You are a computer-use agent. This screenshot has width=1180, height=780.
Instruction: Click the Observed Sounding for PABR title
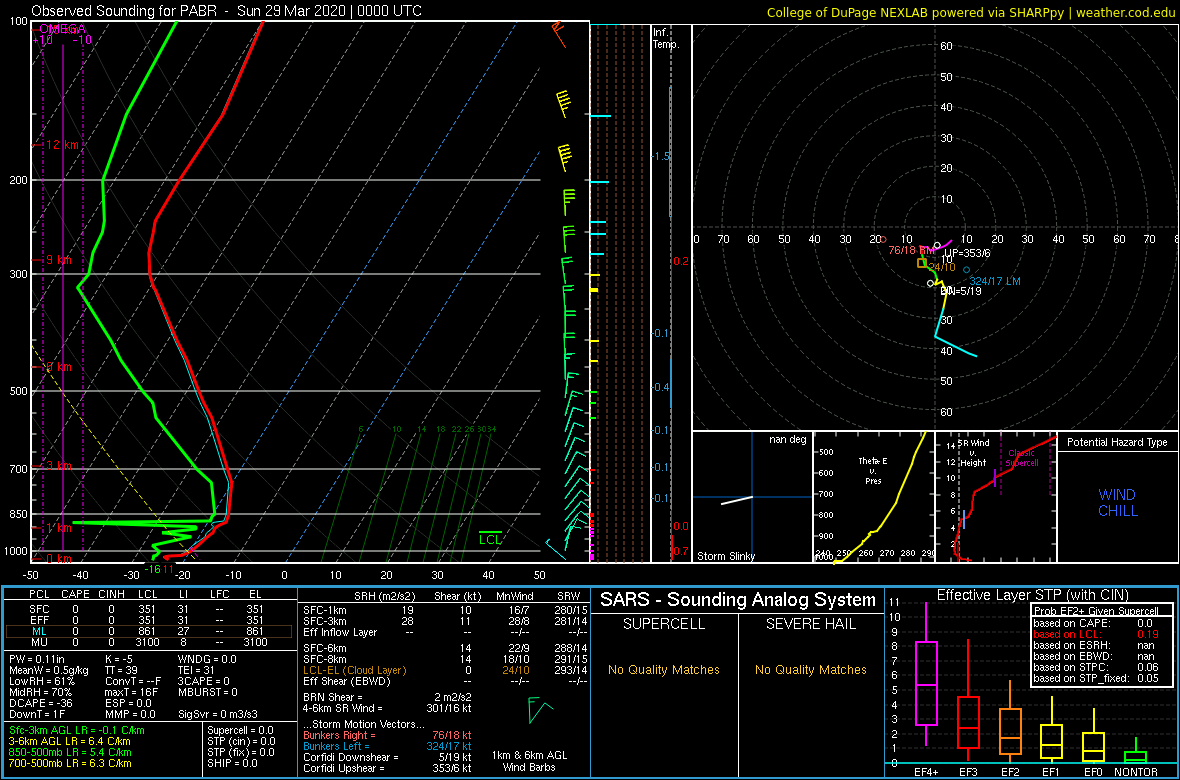pyautogui.click(x=227, y=11)
